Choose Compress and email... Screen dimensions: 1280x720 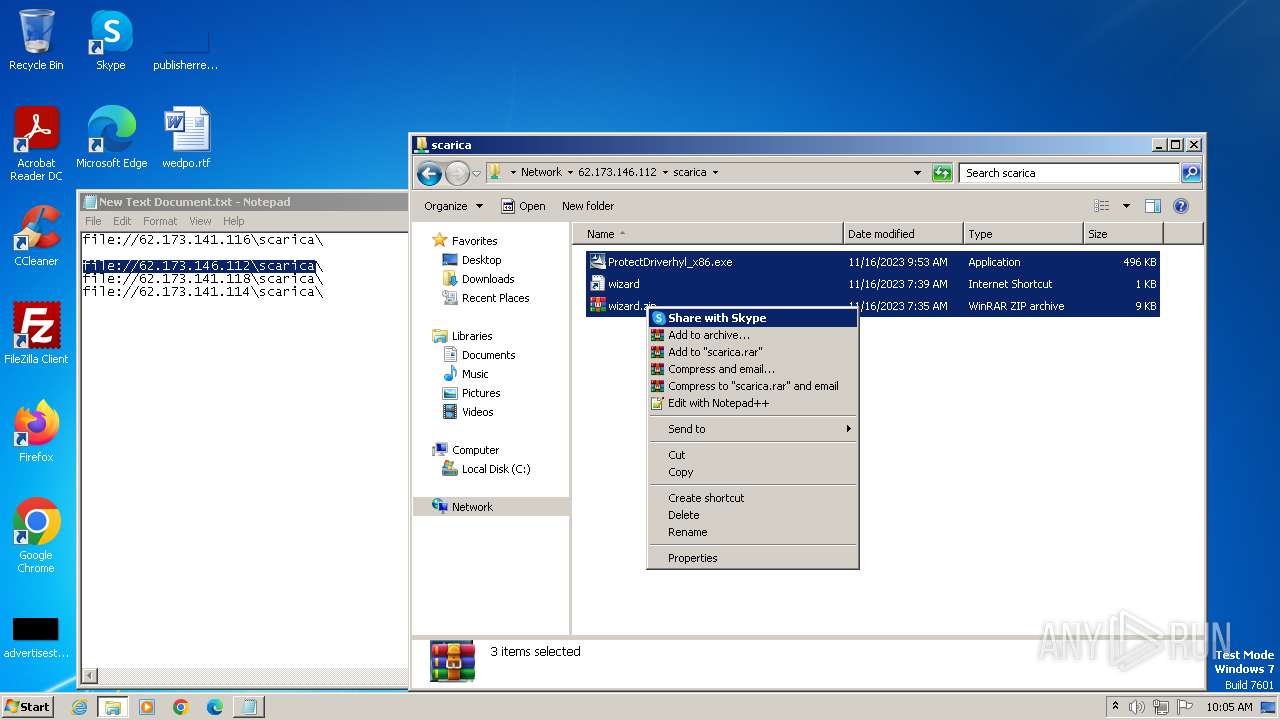coord(753,369)
